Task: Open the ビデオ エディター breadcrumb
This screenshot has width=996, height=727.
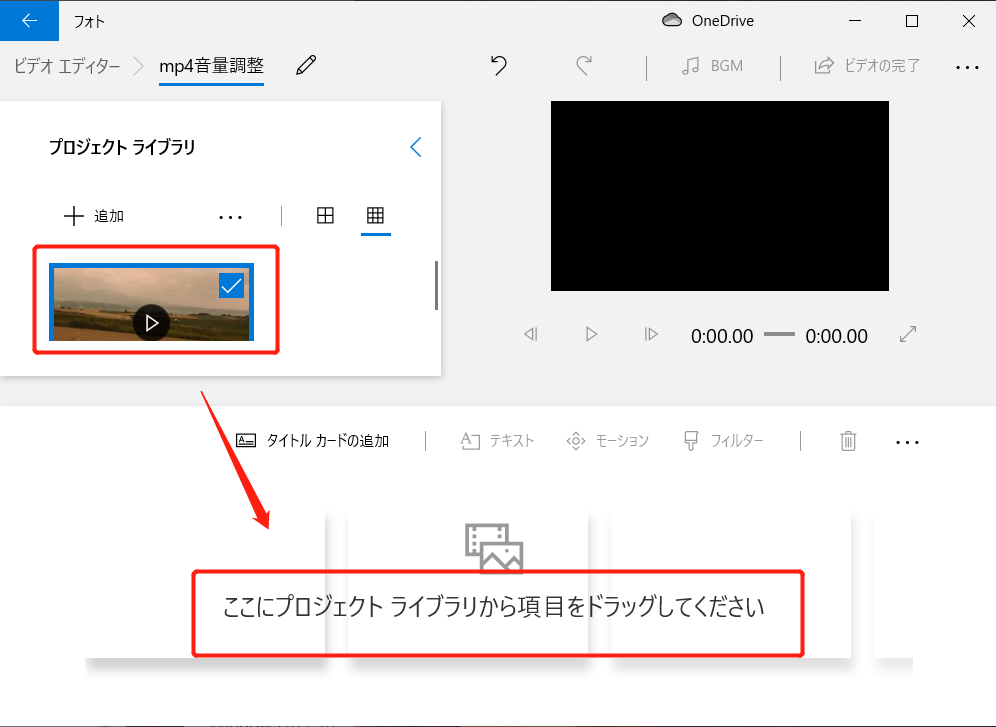Action: (67, 66)
